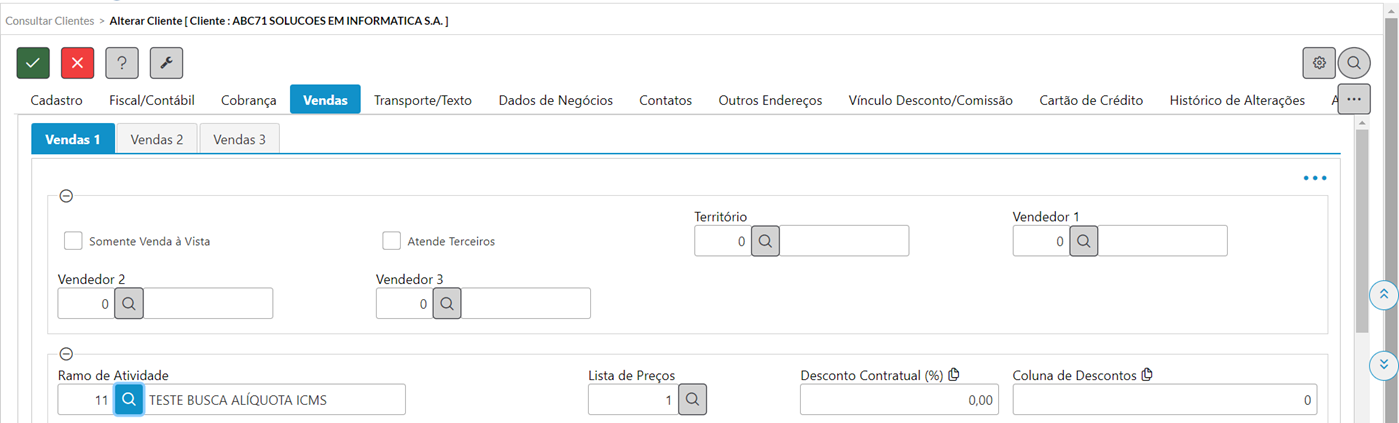Open the Território lookup magnifier
This screenshot has width=1399, height=423.
click(765, 241)
